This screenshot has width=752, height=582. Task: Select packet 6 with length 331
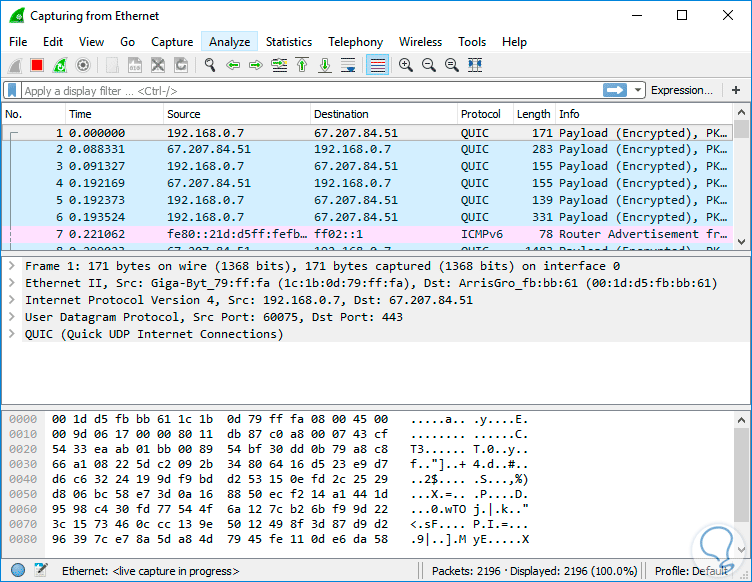coord(367,217)
